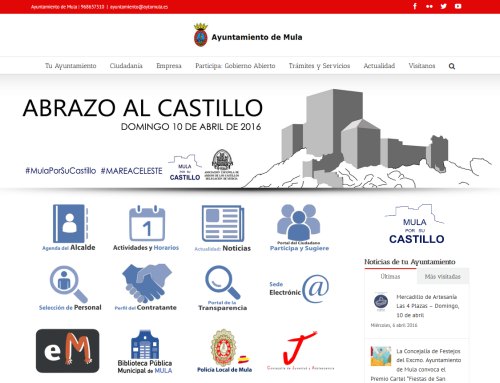Image resolution: width=500 pixels, height=383 pixels.
Task: Click Mula por su Castillo sidebar logo
Action: pyautogui.click(x=415, y=224)
